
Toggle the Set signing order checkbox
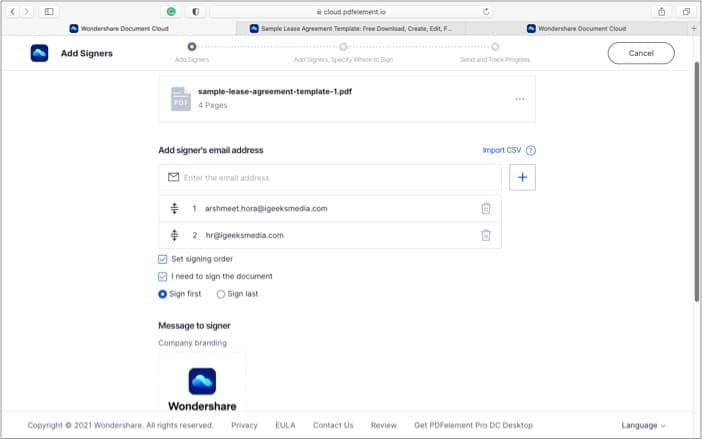pyautogui.click(x=163, y=259)
